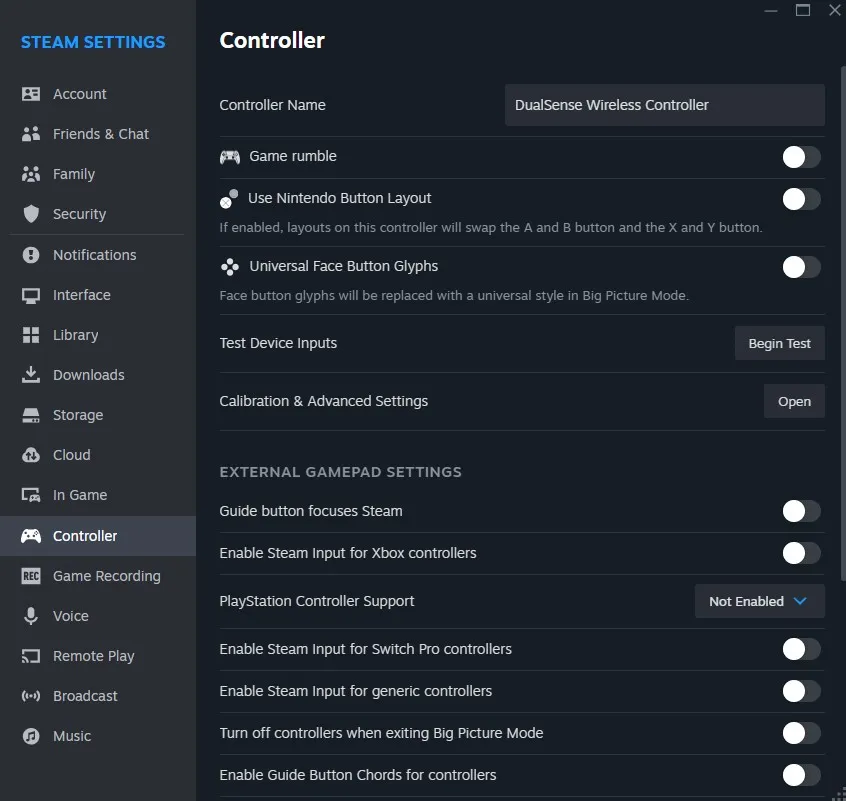
Task: Open the Voice microphone icon
Action: click(x=31, y=616)
